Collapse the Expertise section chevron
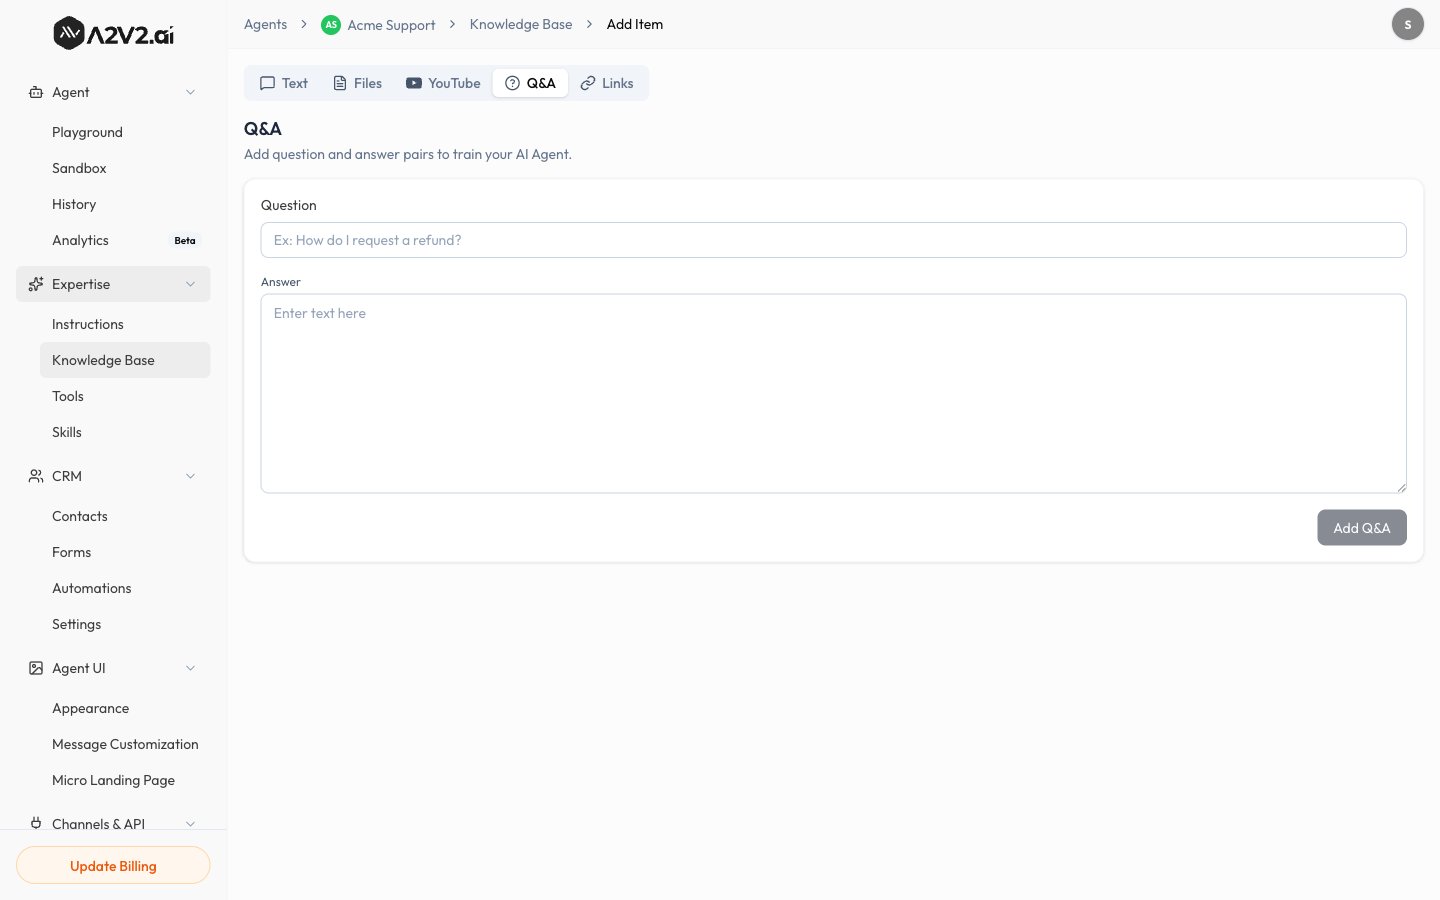Screen dimensions: 1440x900 coord(190,284)
